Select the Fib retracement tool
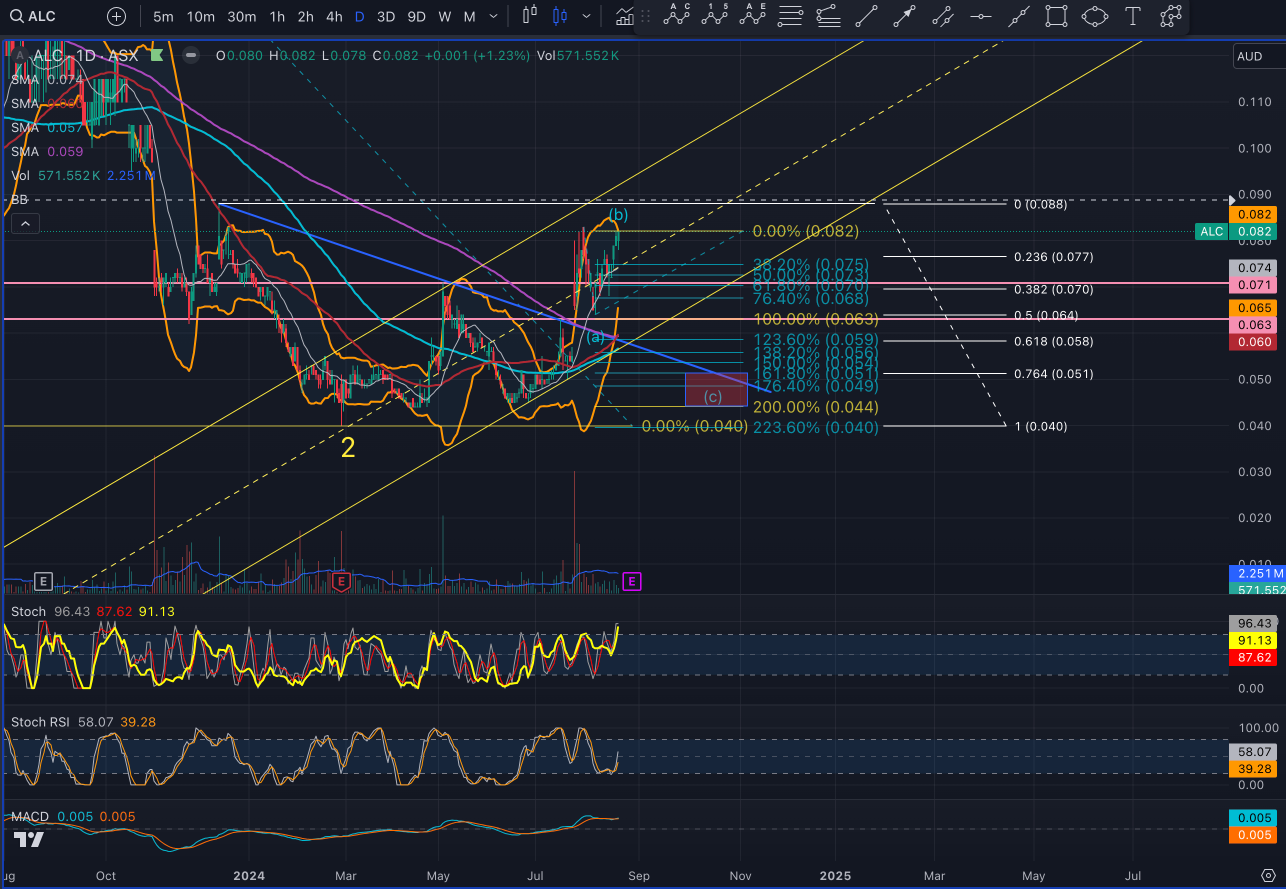This screenshot has height=889, width=1286. [x=790, y=16]
